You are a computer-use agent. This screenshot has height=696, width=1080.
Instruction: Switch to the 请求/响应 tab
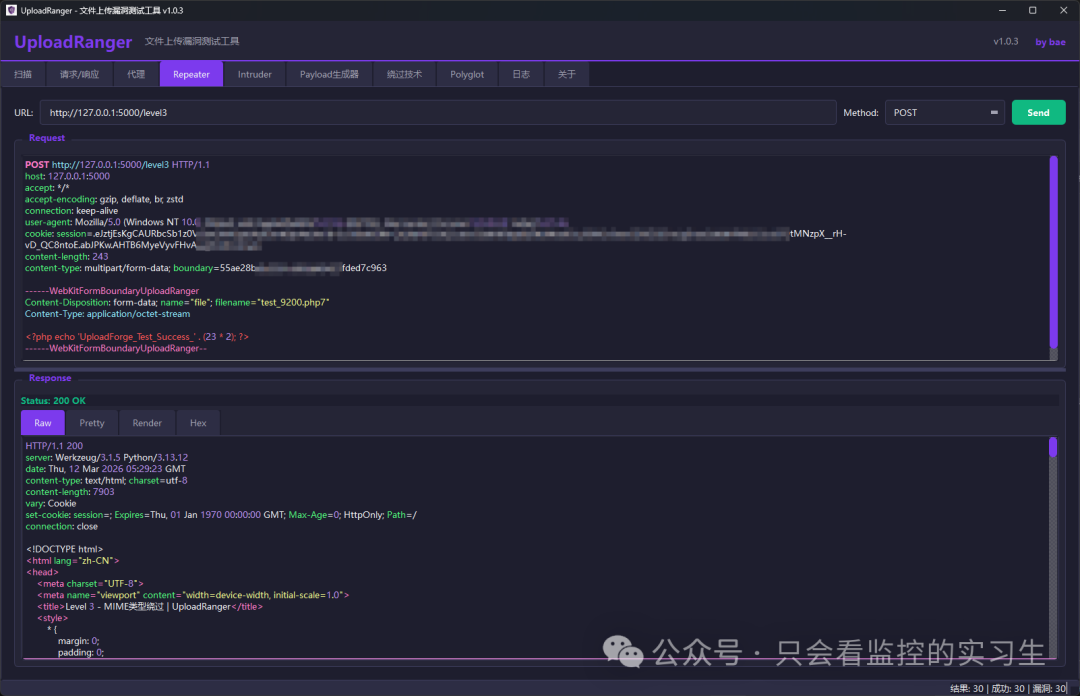click(79, 74)
